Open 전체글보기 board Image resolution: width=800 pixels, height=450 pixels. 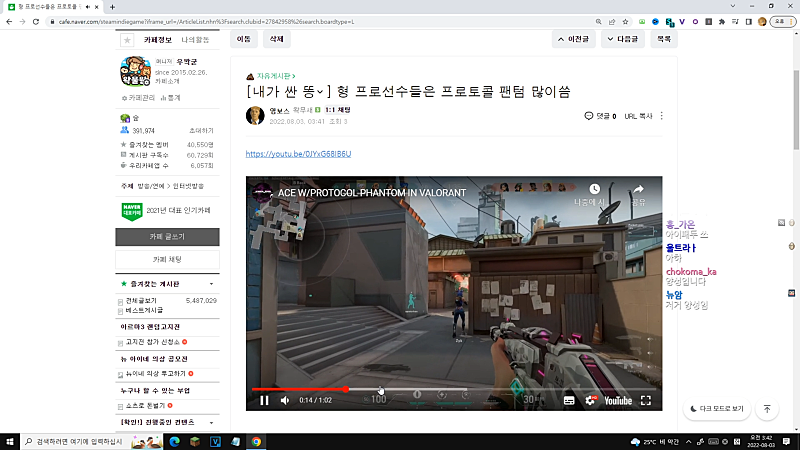(141, 301)
